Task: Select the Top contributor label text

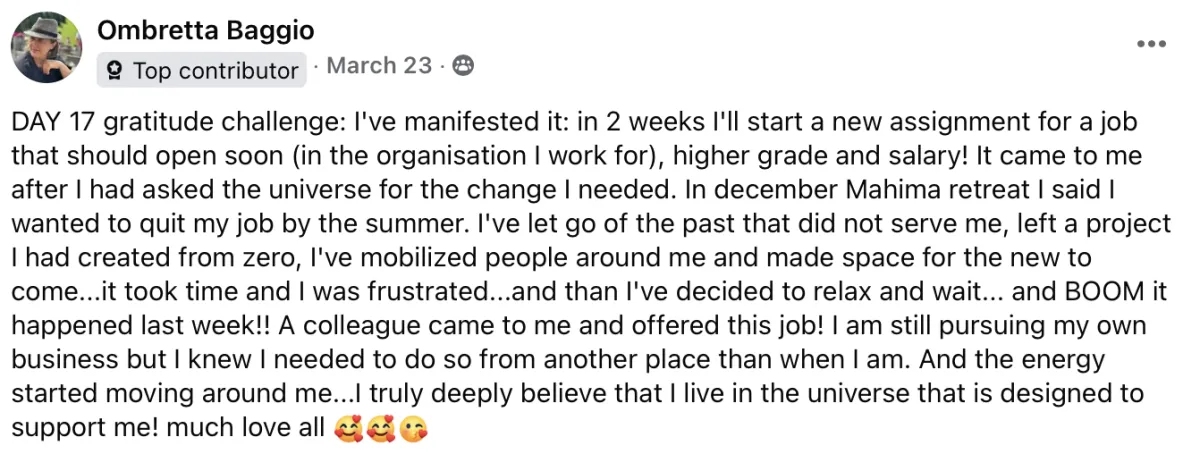Action: point(215,71)
